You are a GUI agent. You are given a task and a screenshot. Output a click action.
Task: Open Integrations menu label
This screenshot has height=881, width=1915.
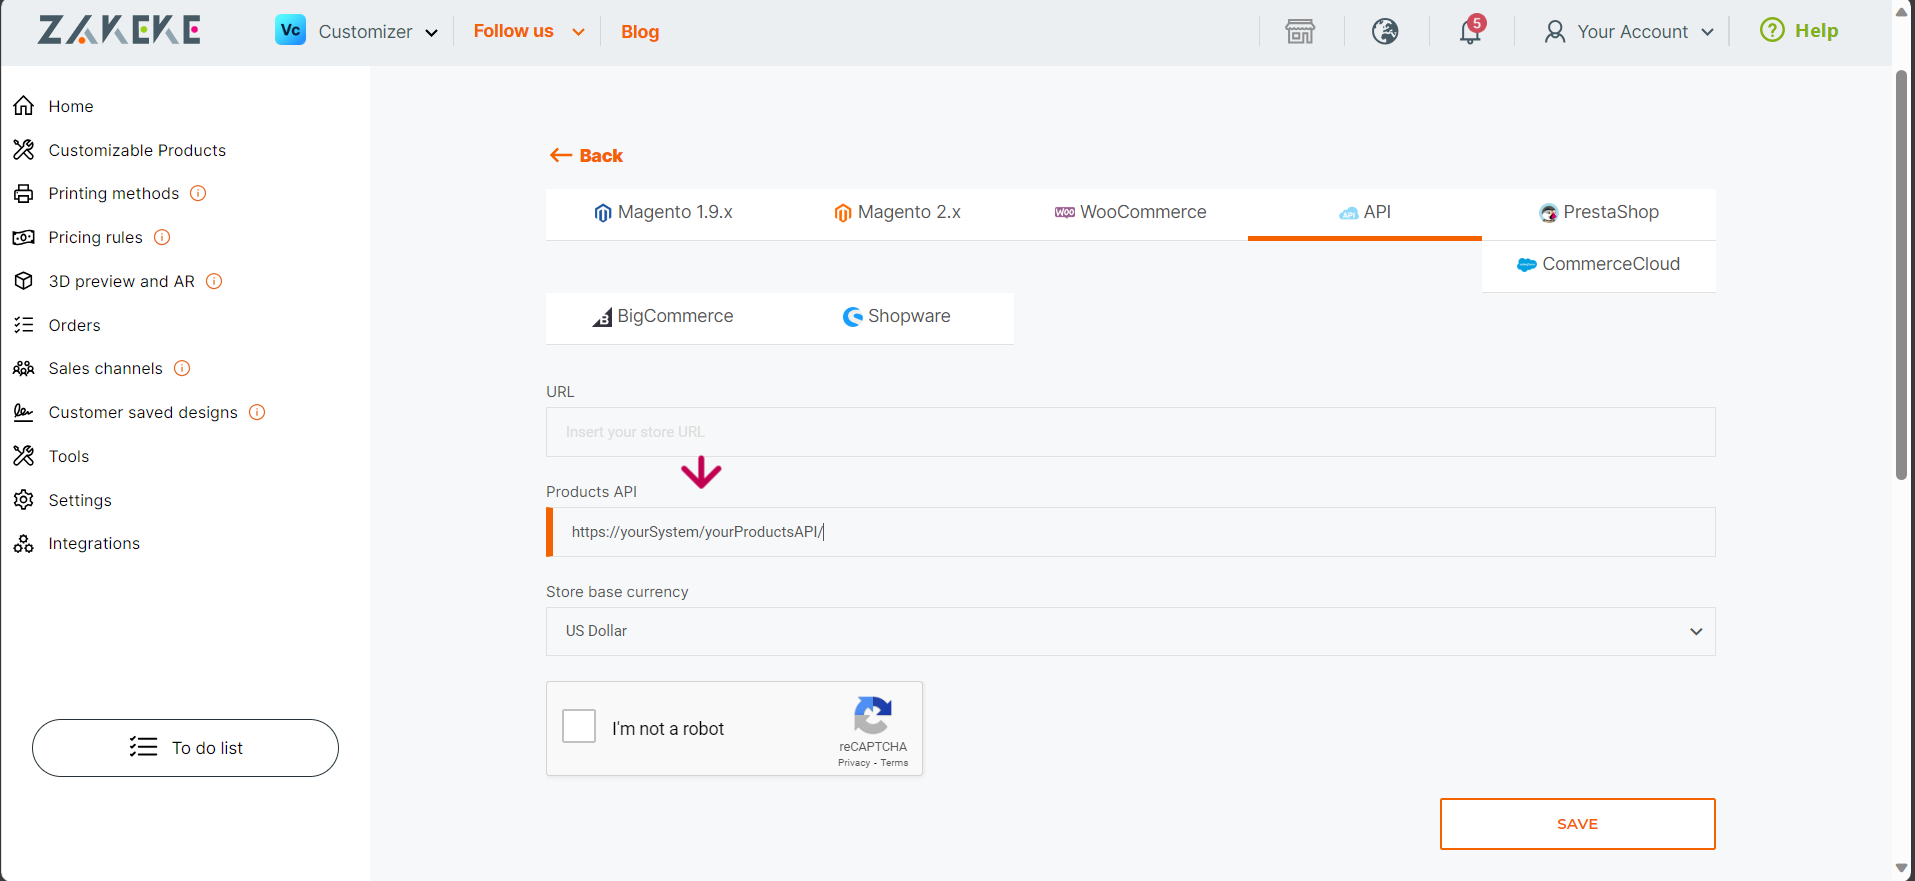tap(94, 543)
